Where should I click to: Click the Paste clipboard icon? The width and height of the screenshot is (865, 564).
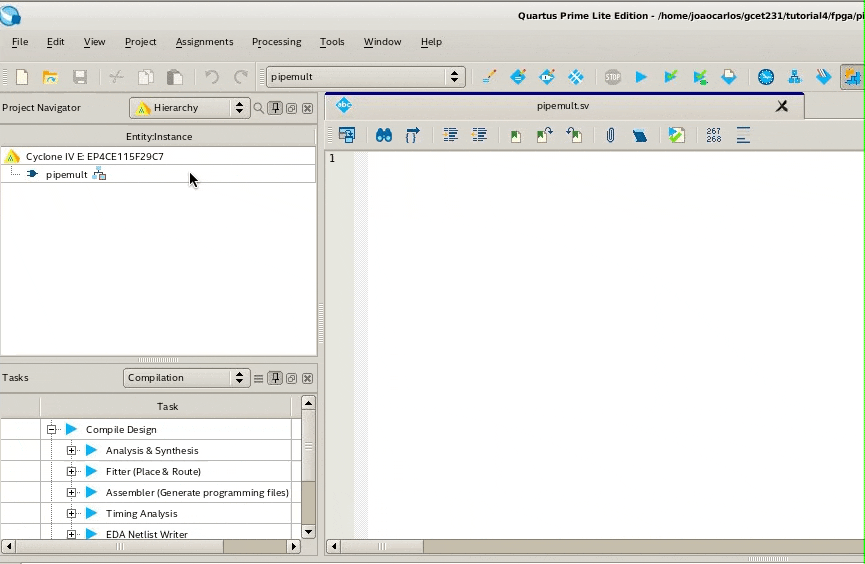coord(175,77)
